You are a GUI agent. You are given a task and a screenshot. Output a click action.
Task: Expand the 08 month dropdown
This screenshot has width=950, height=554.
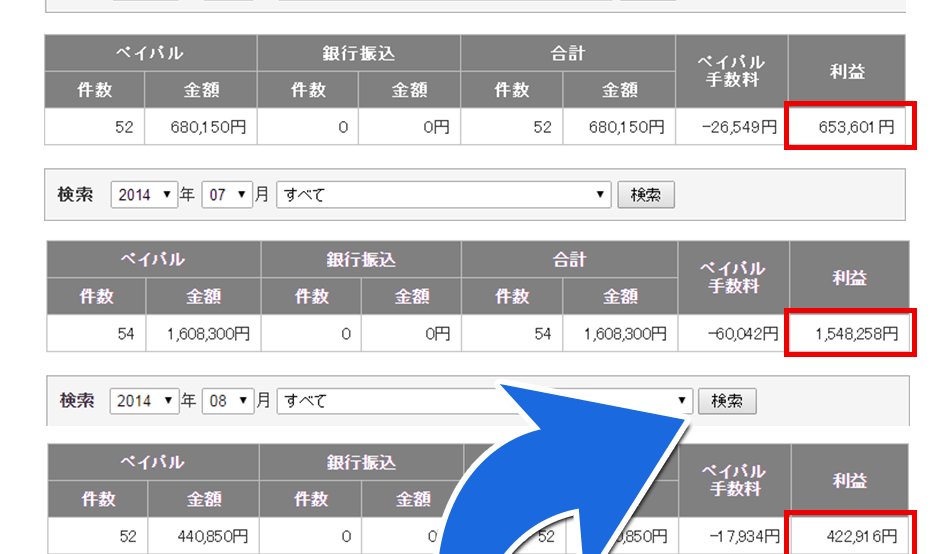(228, 401)
